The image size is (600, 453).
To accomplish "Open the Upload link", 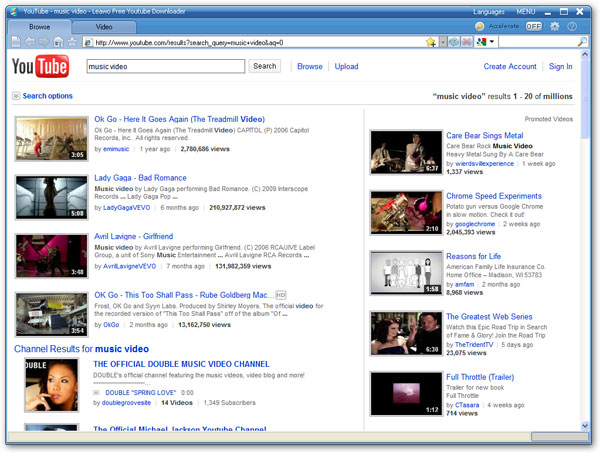I will 346,66.
